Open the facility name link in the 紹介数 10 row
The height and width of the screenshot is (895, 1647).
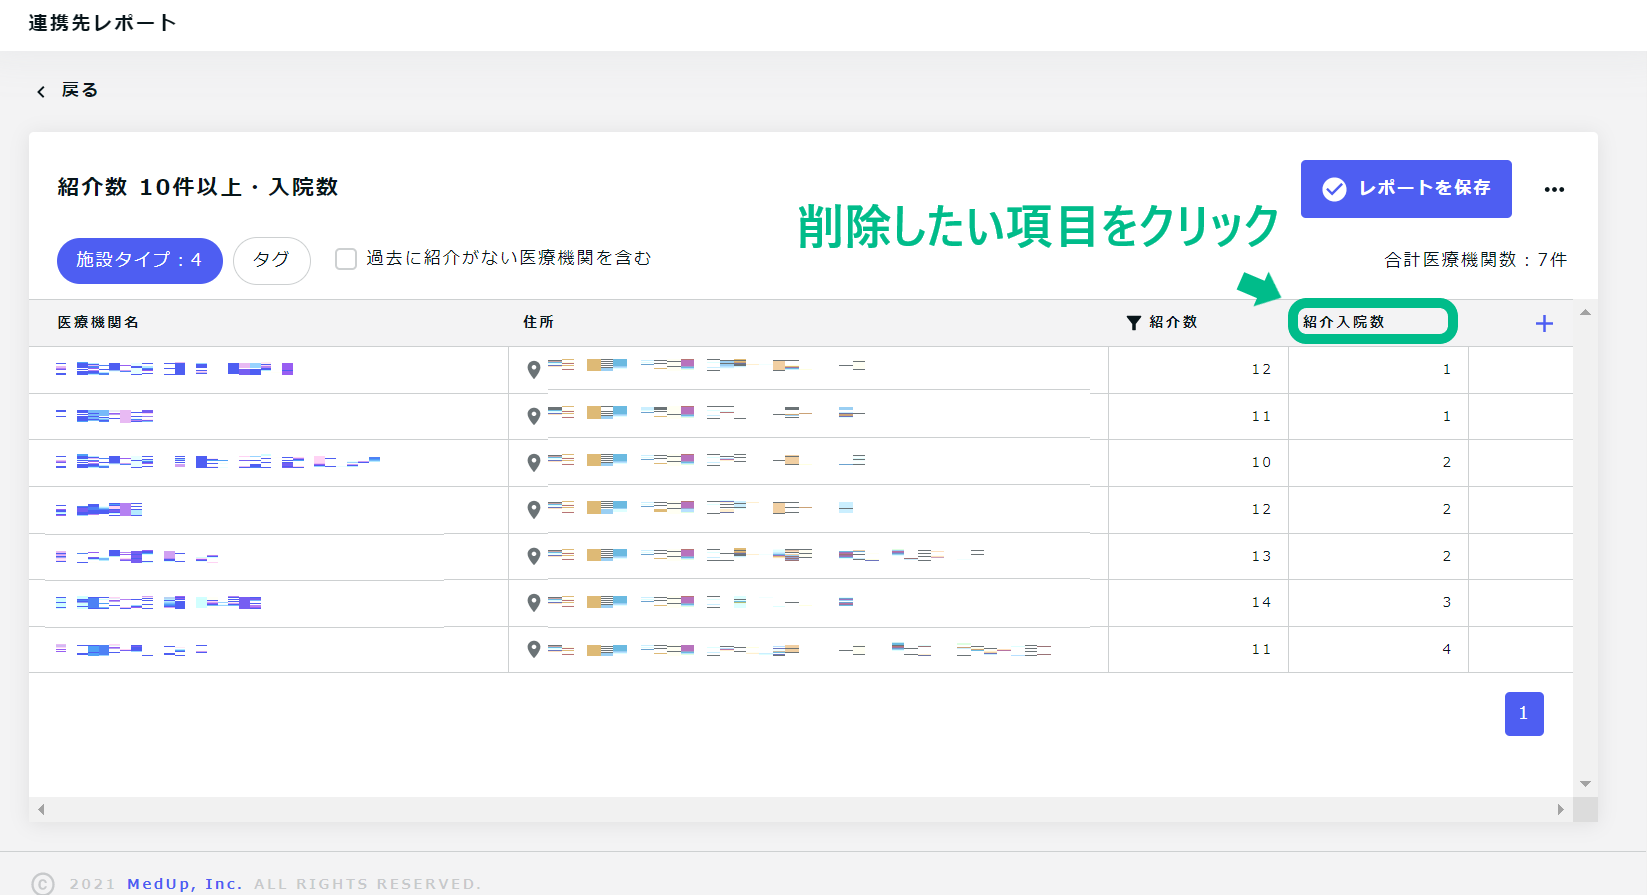[x=218, y=462]
